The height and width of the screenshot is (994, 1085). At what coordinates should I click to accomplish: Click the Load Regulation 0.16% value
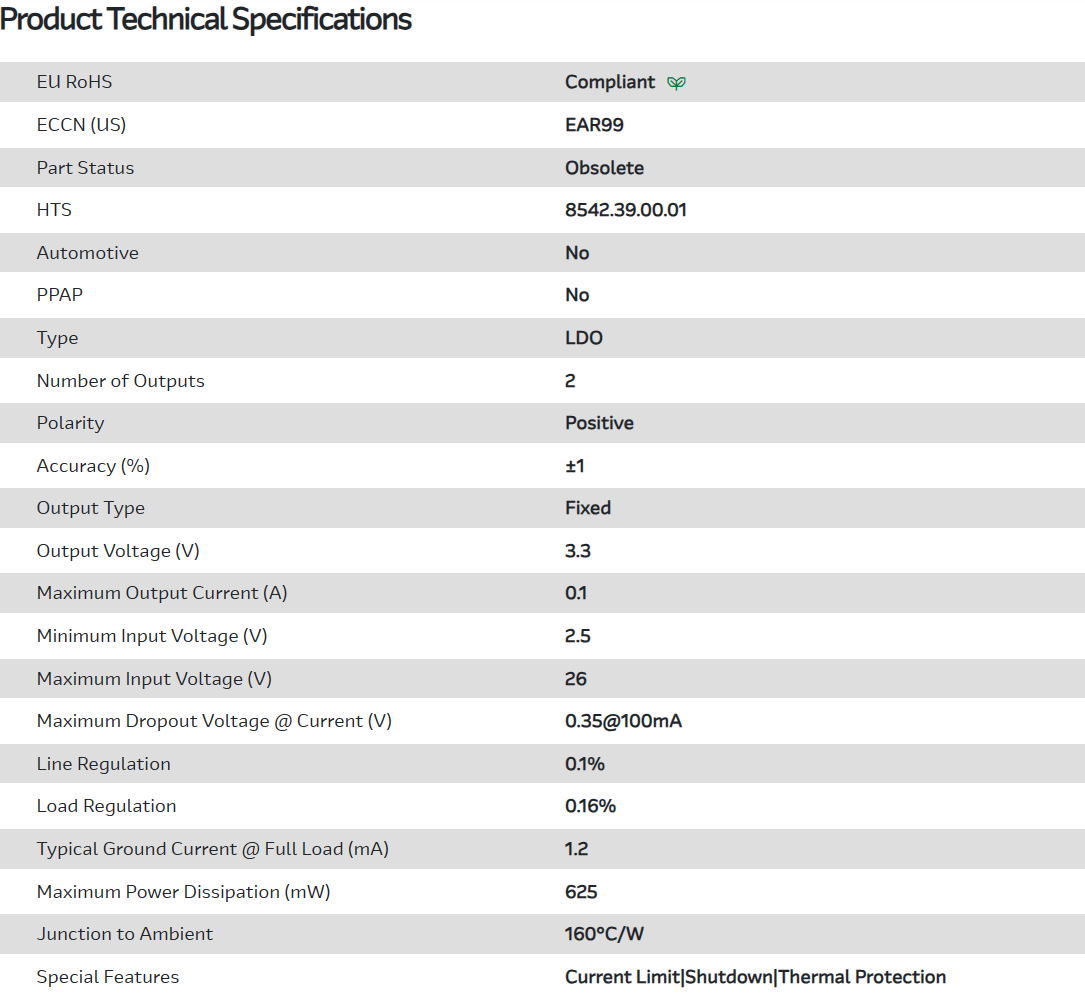coord(590,806)
